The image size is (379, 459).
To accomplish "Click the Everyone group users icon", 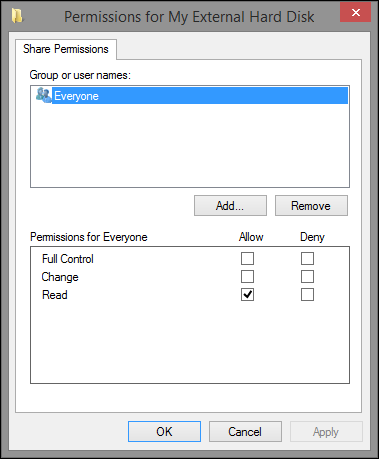I will pos(44,95).
